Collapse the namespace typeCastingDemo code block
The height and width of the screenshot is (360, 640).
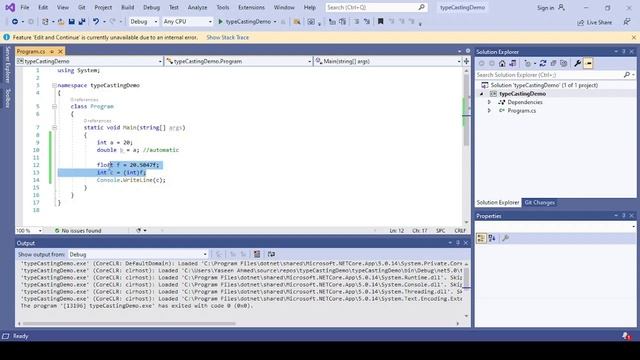[54, 85]
